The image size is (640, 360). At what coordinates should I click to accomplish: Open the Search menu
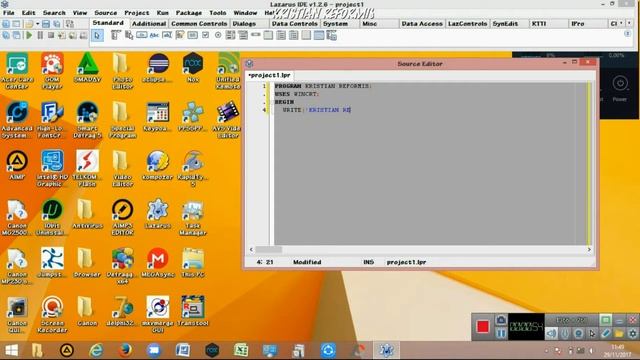pyautogui.click(x=54, y=13)
